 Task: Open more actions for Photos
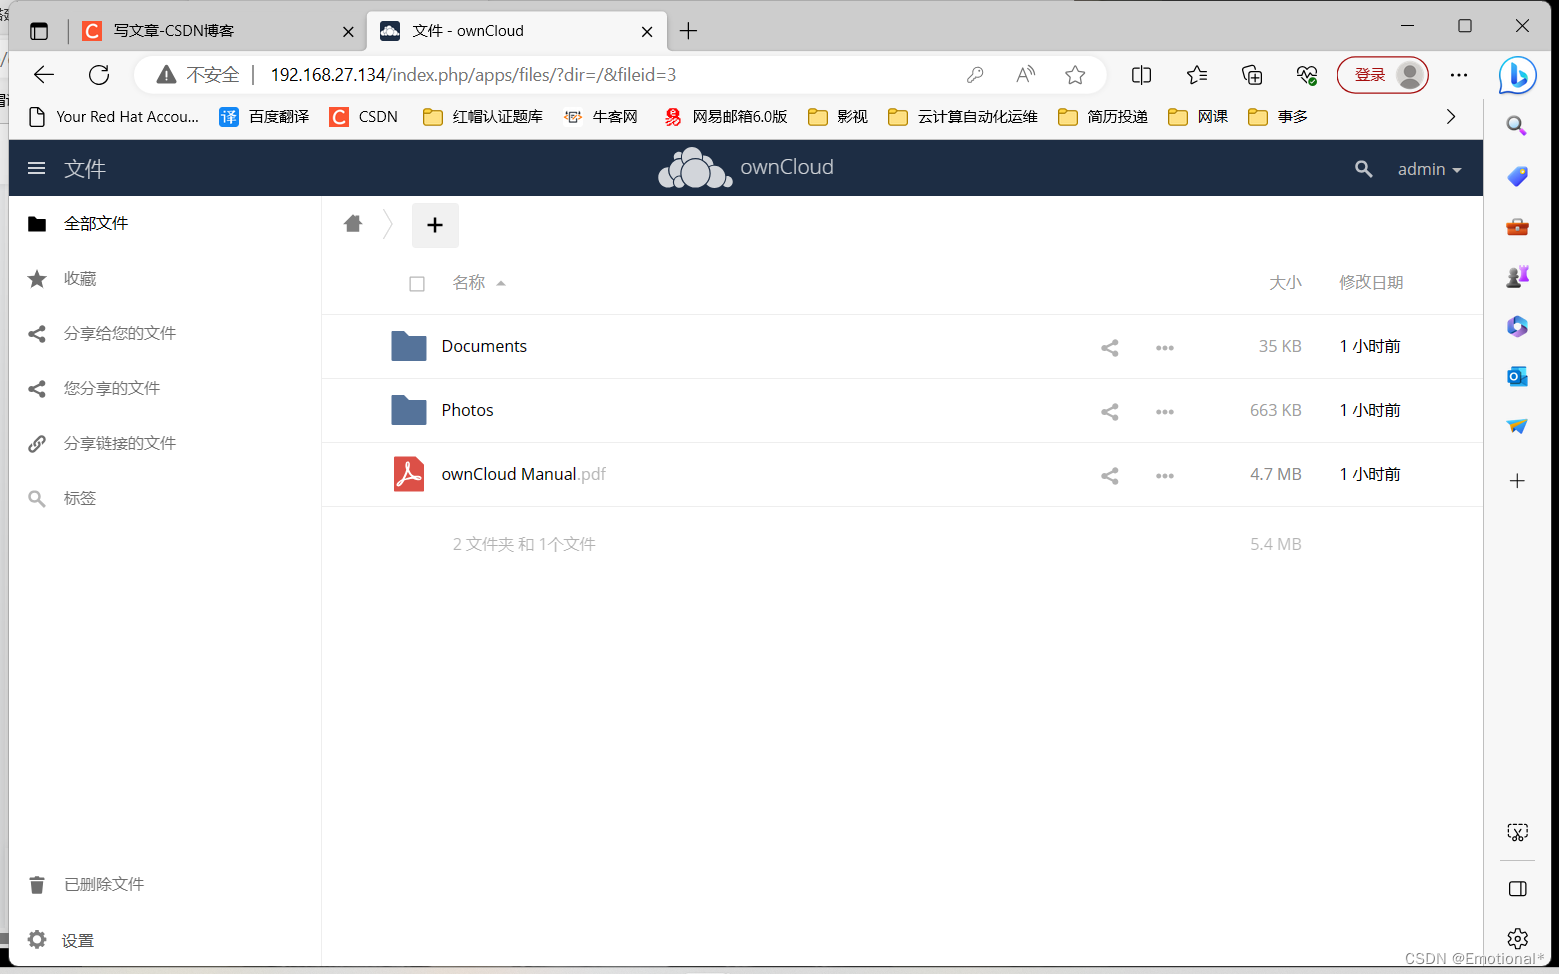(x=1165, y=412)
